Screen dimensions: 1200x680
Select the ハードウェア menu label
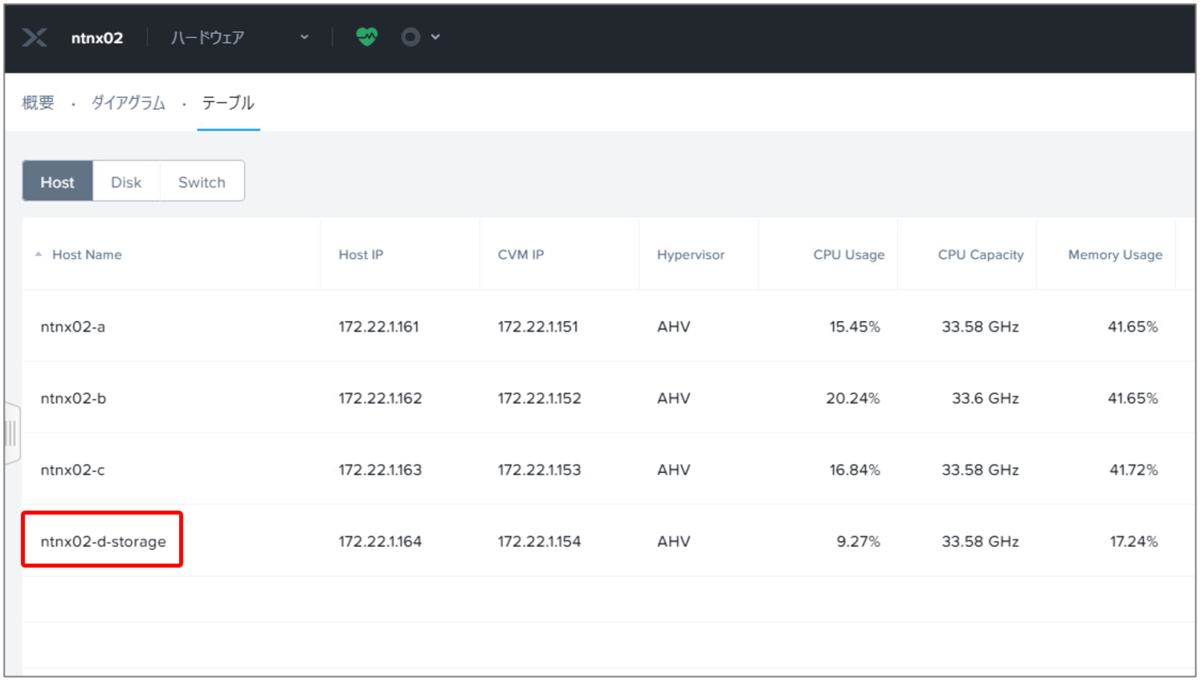[207, 38]
